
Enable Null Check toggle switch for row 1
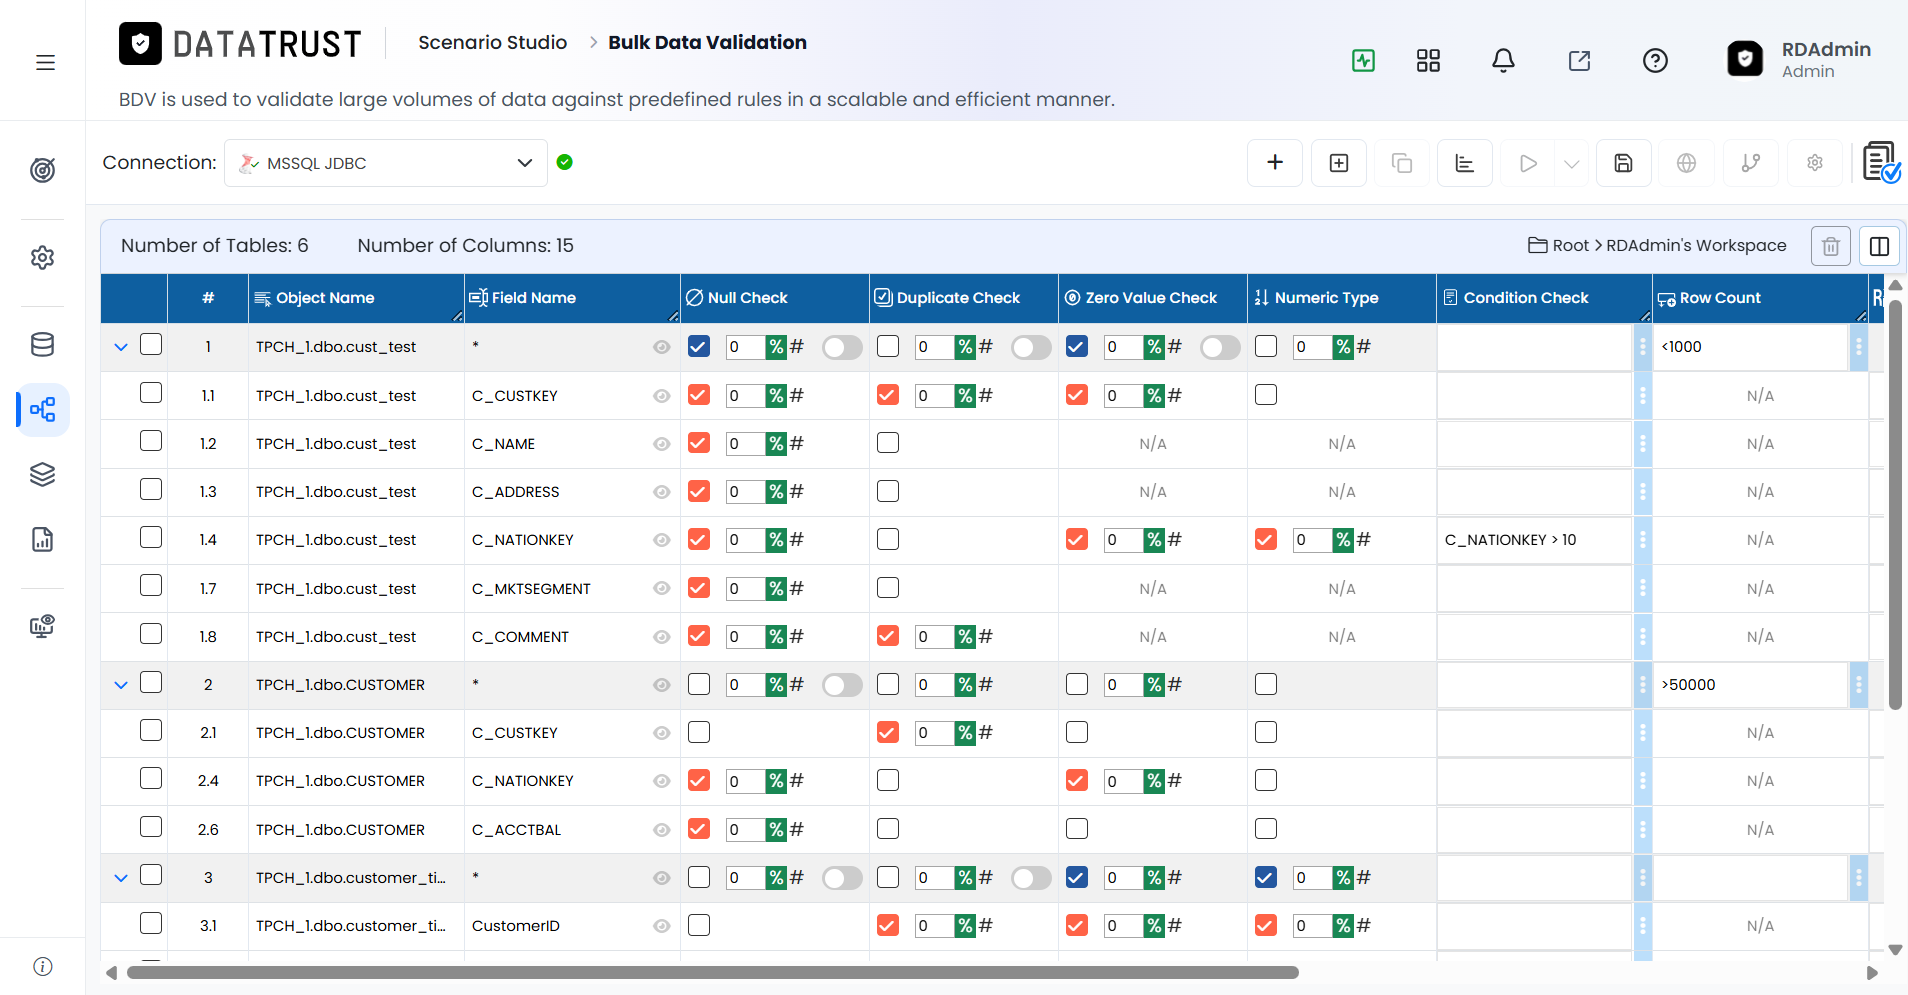tap(842, 347)
